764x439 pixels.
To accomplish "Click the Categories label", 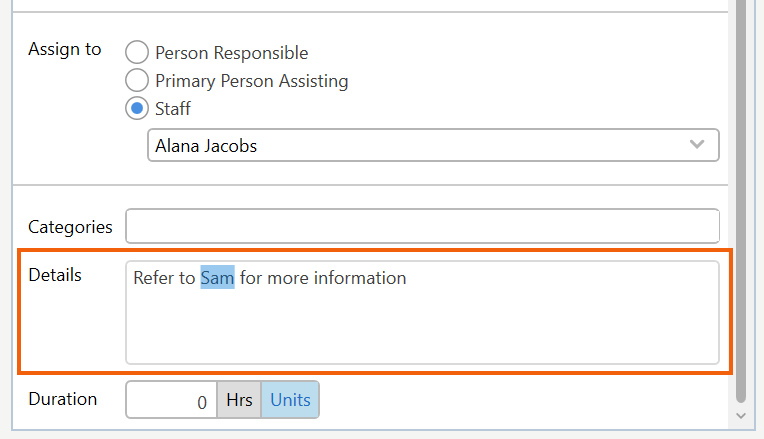I will [70, 227].
